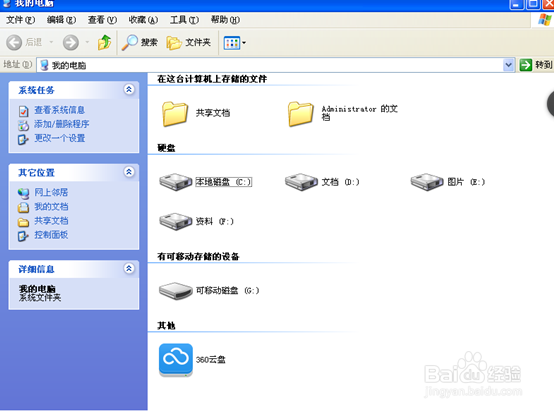The height and width of the screenshot is (411, 554).
Task: Click the 共享文档 folder label
Action: pos(213,113)
